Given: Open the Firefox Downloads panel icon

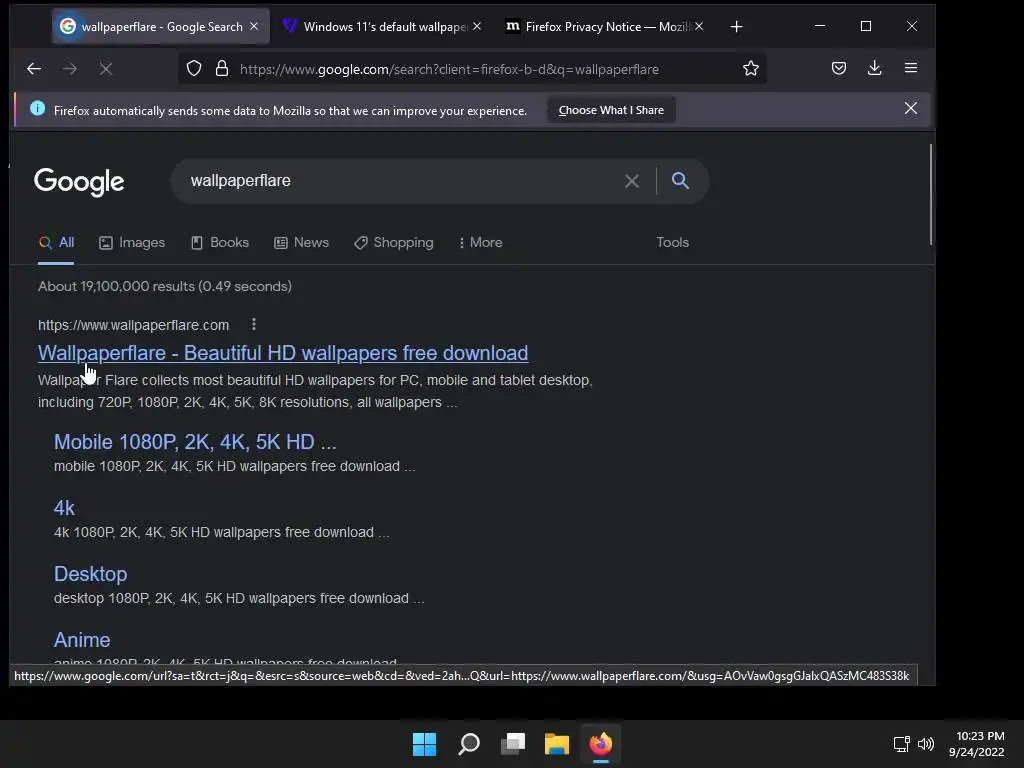Looking at the screenshot, I should click(x=874, y=68).
